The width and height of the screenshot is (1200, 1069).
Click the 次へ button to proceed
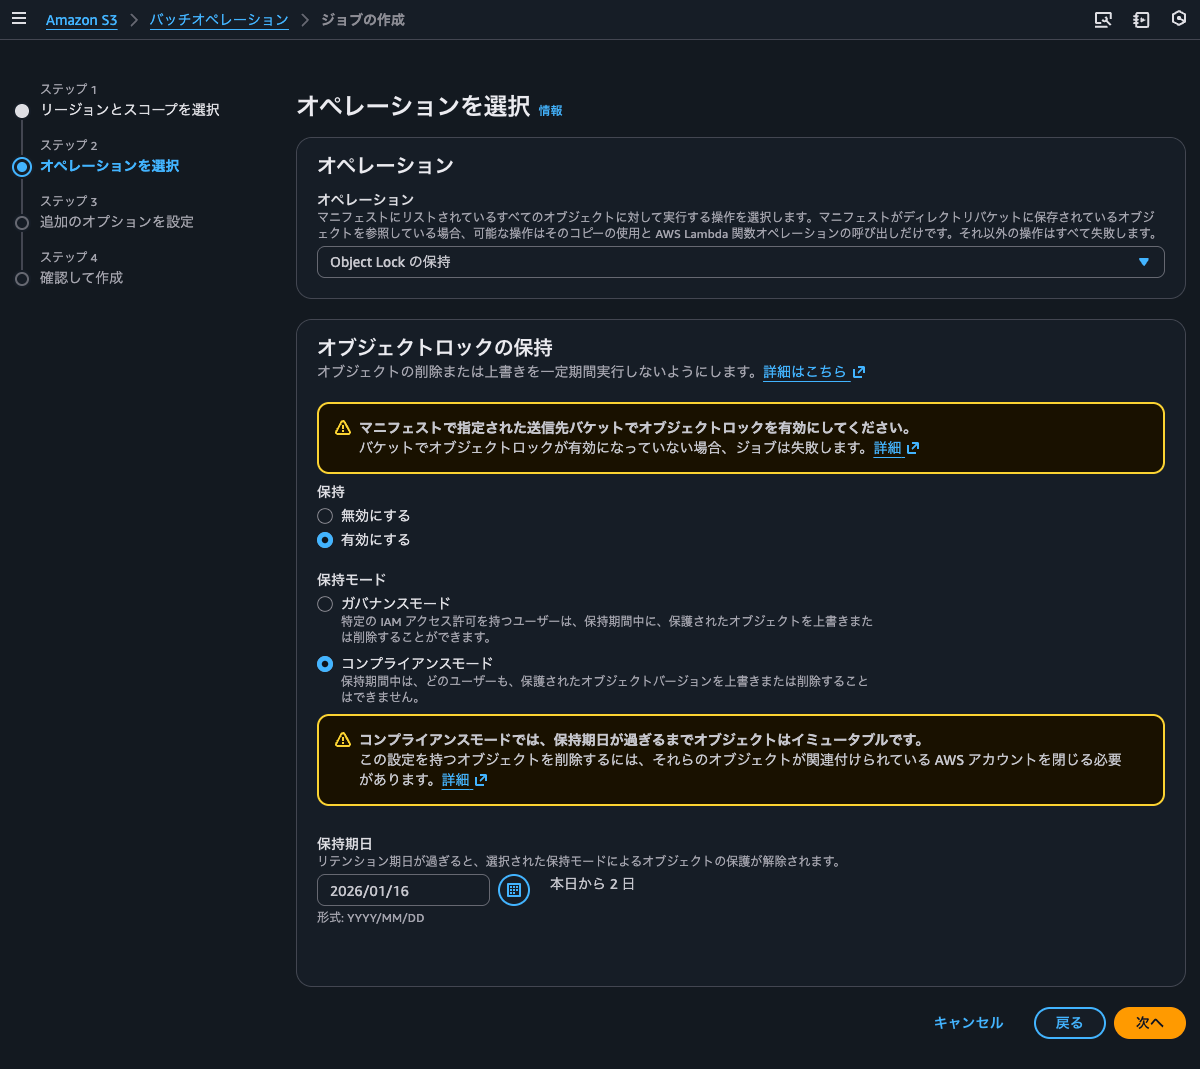click(1149, 1022)
